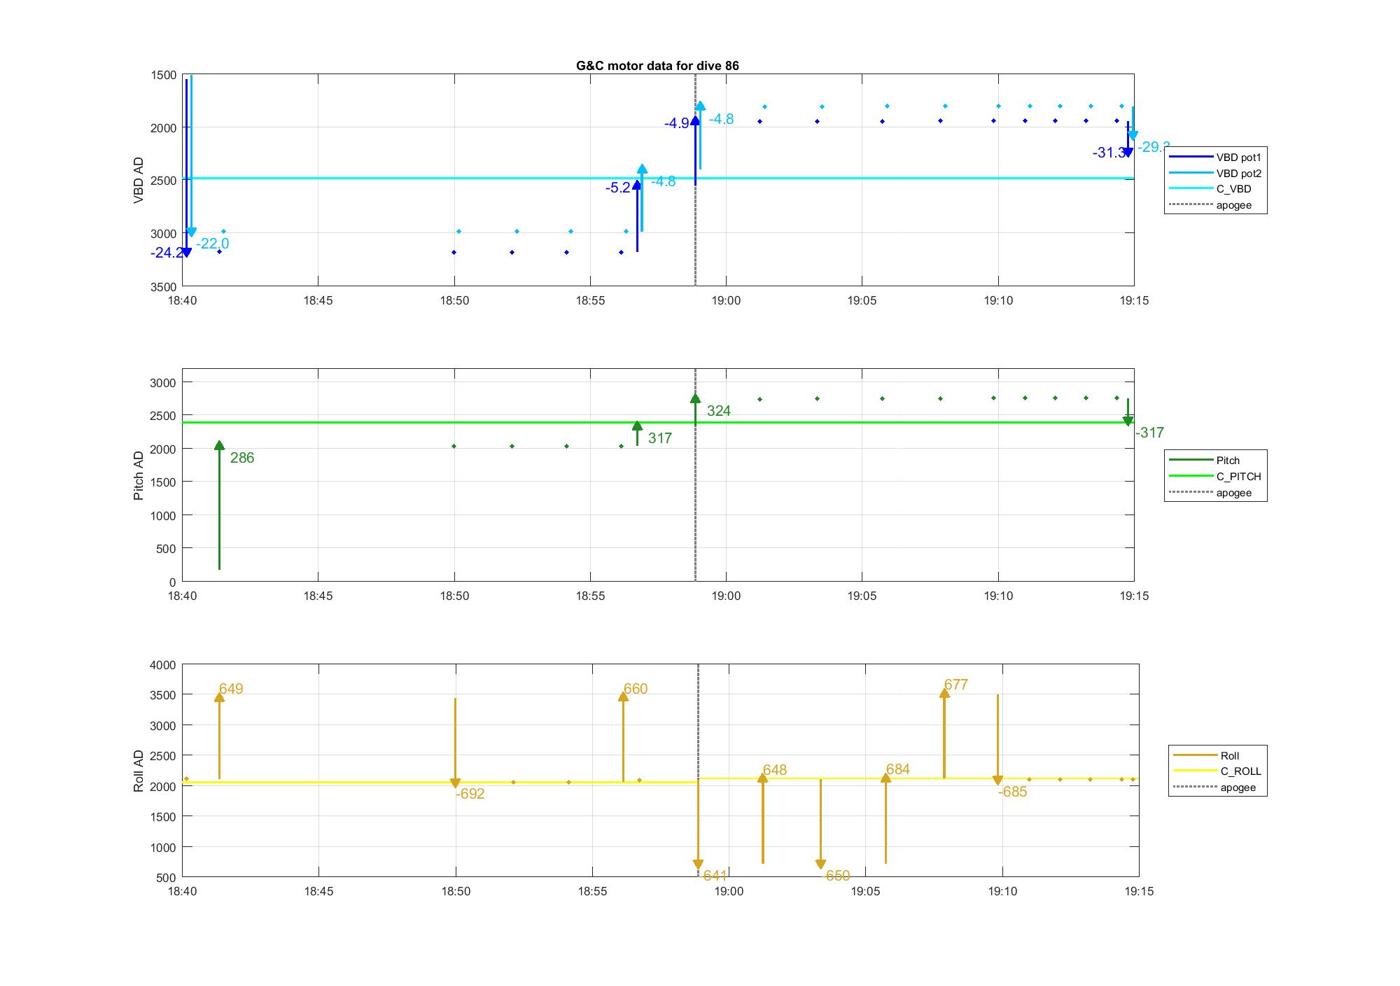Click the "2500" tick on the VBD axis
1400x986 pixels.
(163, 181)
